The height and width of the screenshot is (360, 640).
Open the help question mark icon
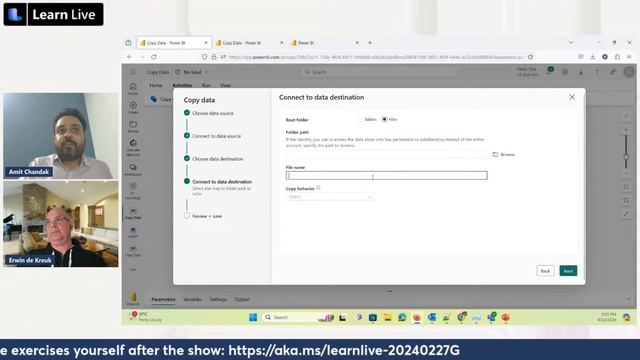click(x=597, y=72)
